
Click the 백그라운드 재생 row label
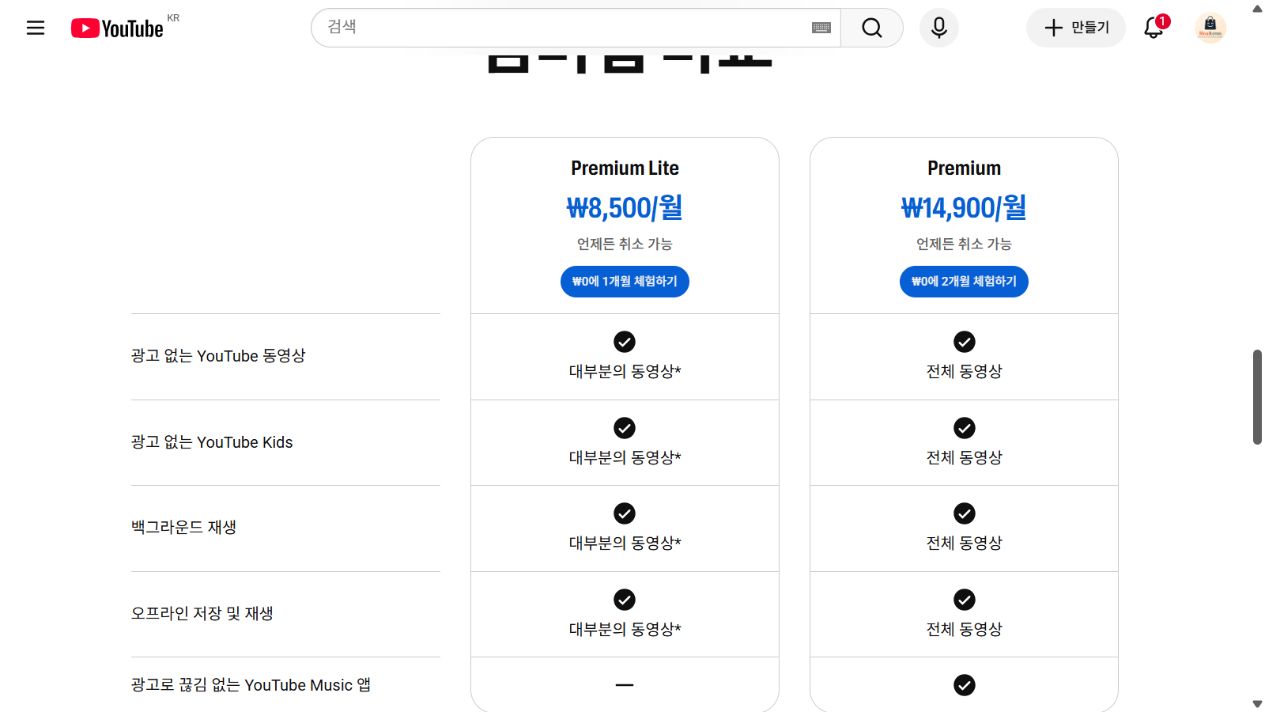point(184,527)
